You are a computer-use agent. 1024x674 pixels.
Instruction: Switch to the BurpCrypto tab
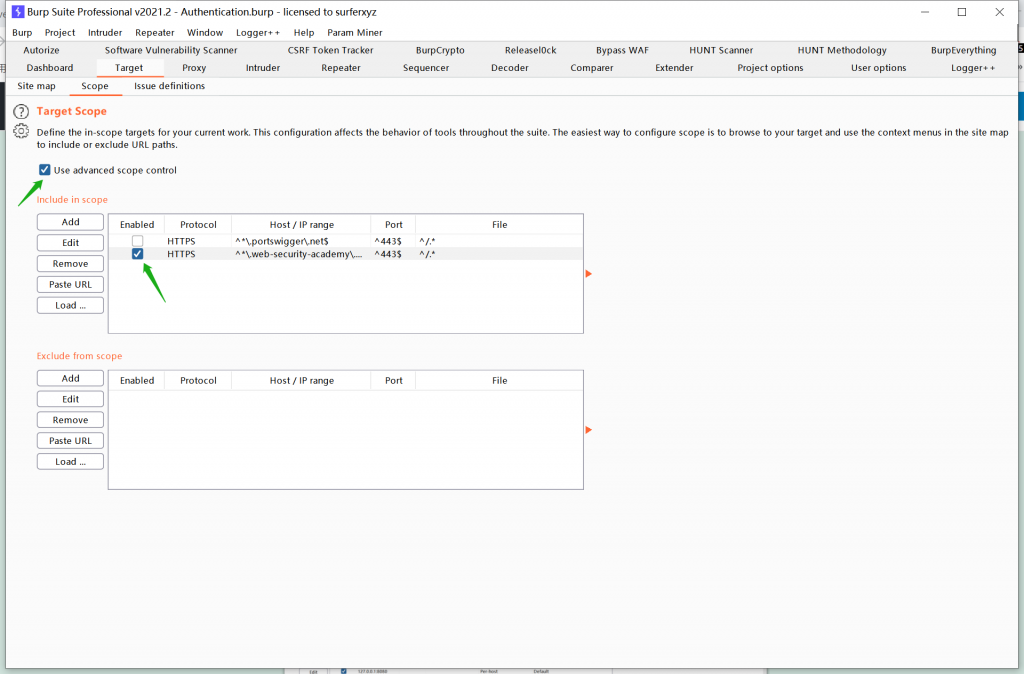point(440,50)
